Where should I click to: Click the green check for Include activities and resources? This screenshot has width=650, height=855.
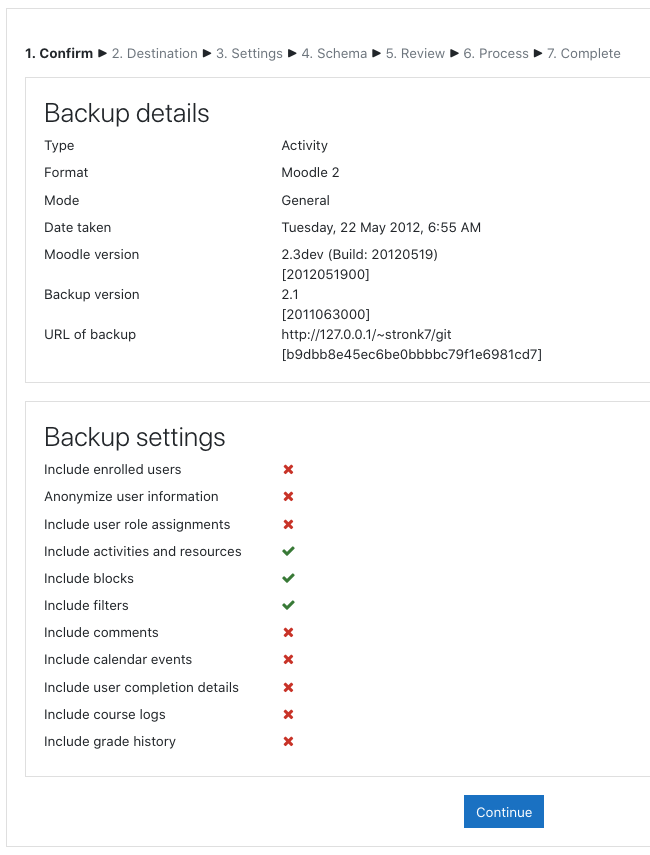click(x=288, y=551)
